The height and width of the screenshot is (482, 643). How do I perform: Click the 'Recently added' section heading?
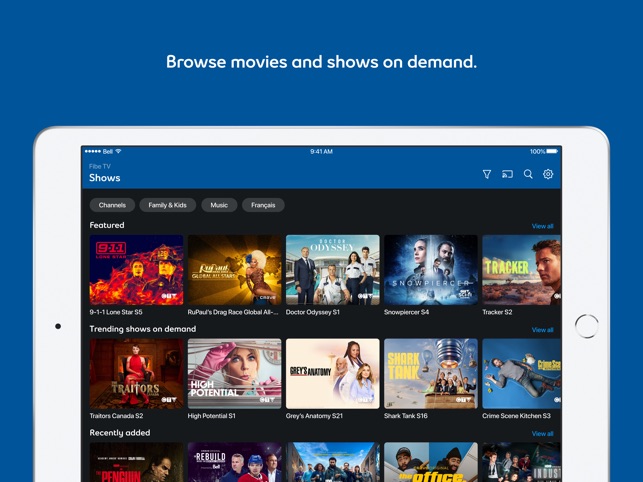pos(120,433)
